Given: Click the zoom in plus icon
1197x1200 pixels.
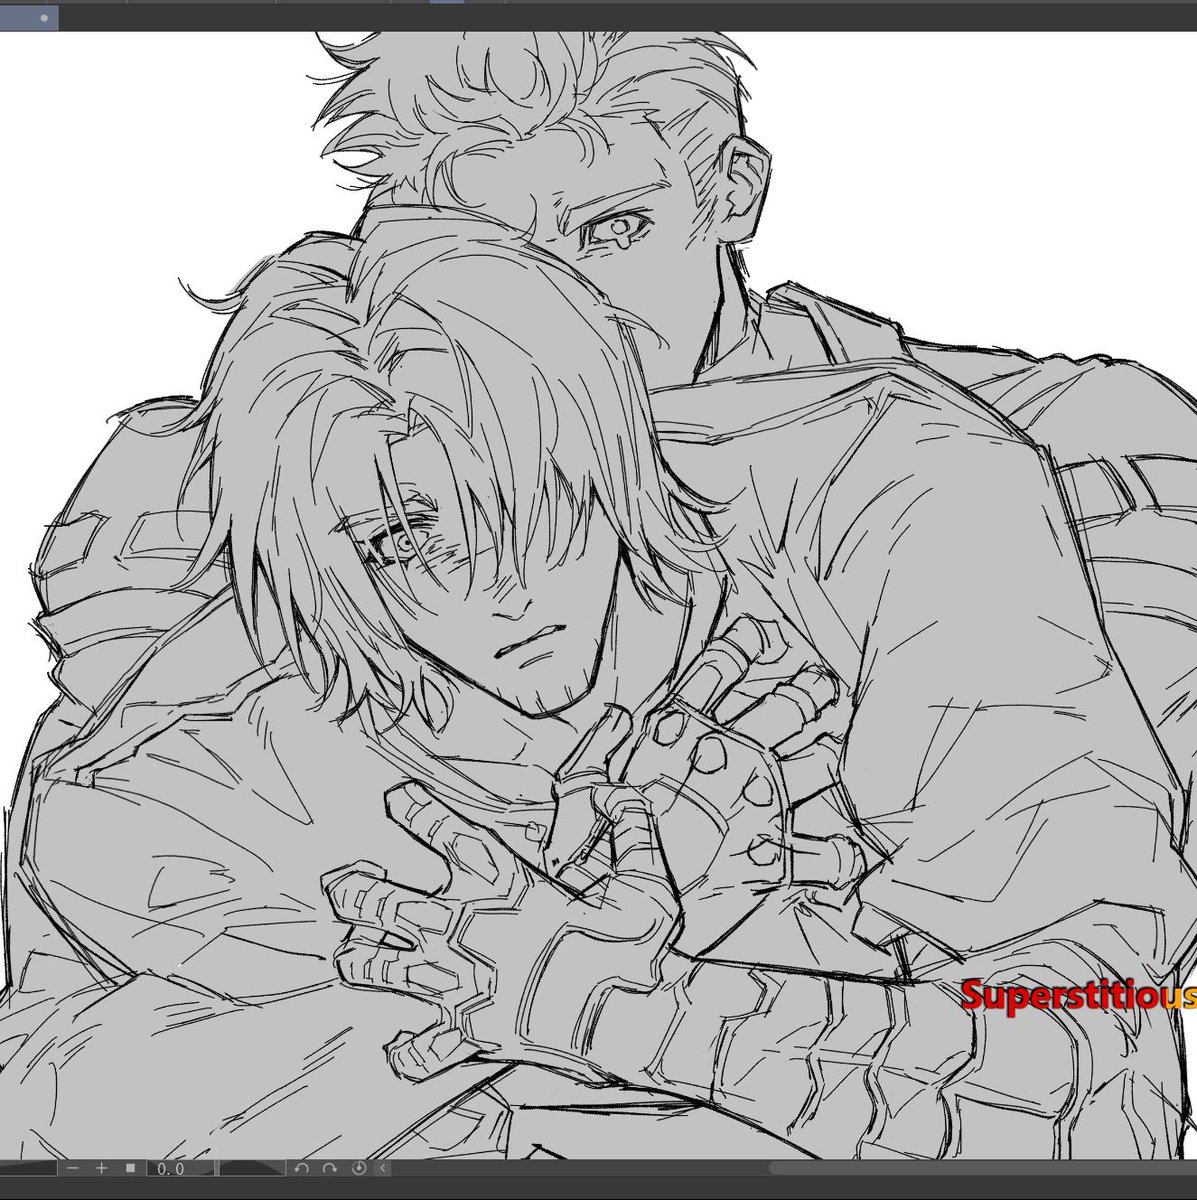Looking at the screenshot, I should pyautogui.click(x=101, y=1168).
